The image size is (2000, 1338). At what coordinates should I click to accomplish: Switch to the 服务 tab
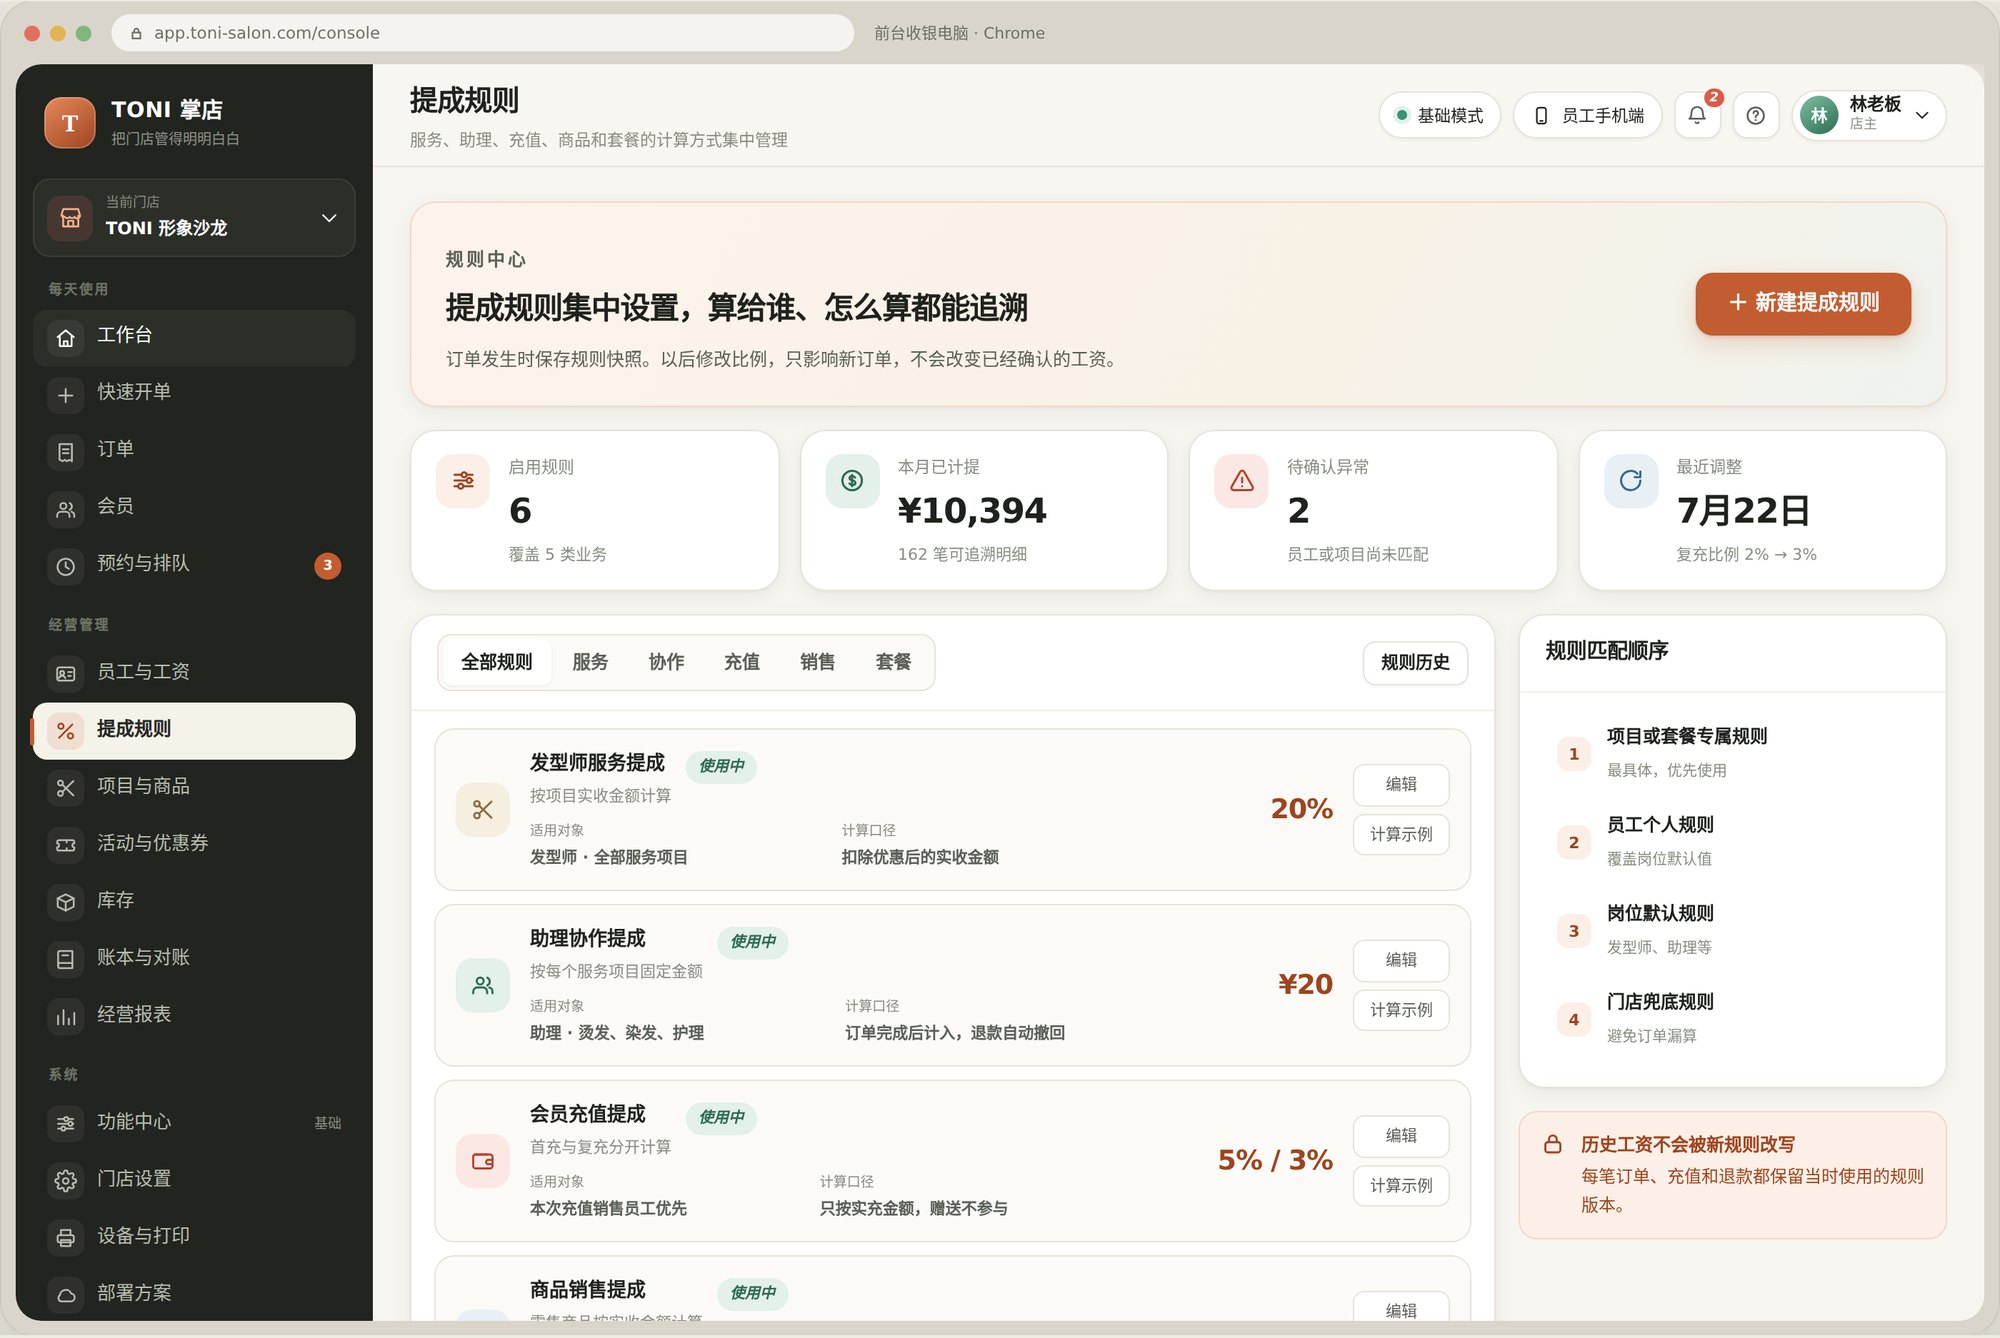pos(590,662)
